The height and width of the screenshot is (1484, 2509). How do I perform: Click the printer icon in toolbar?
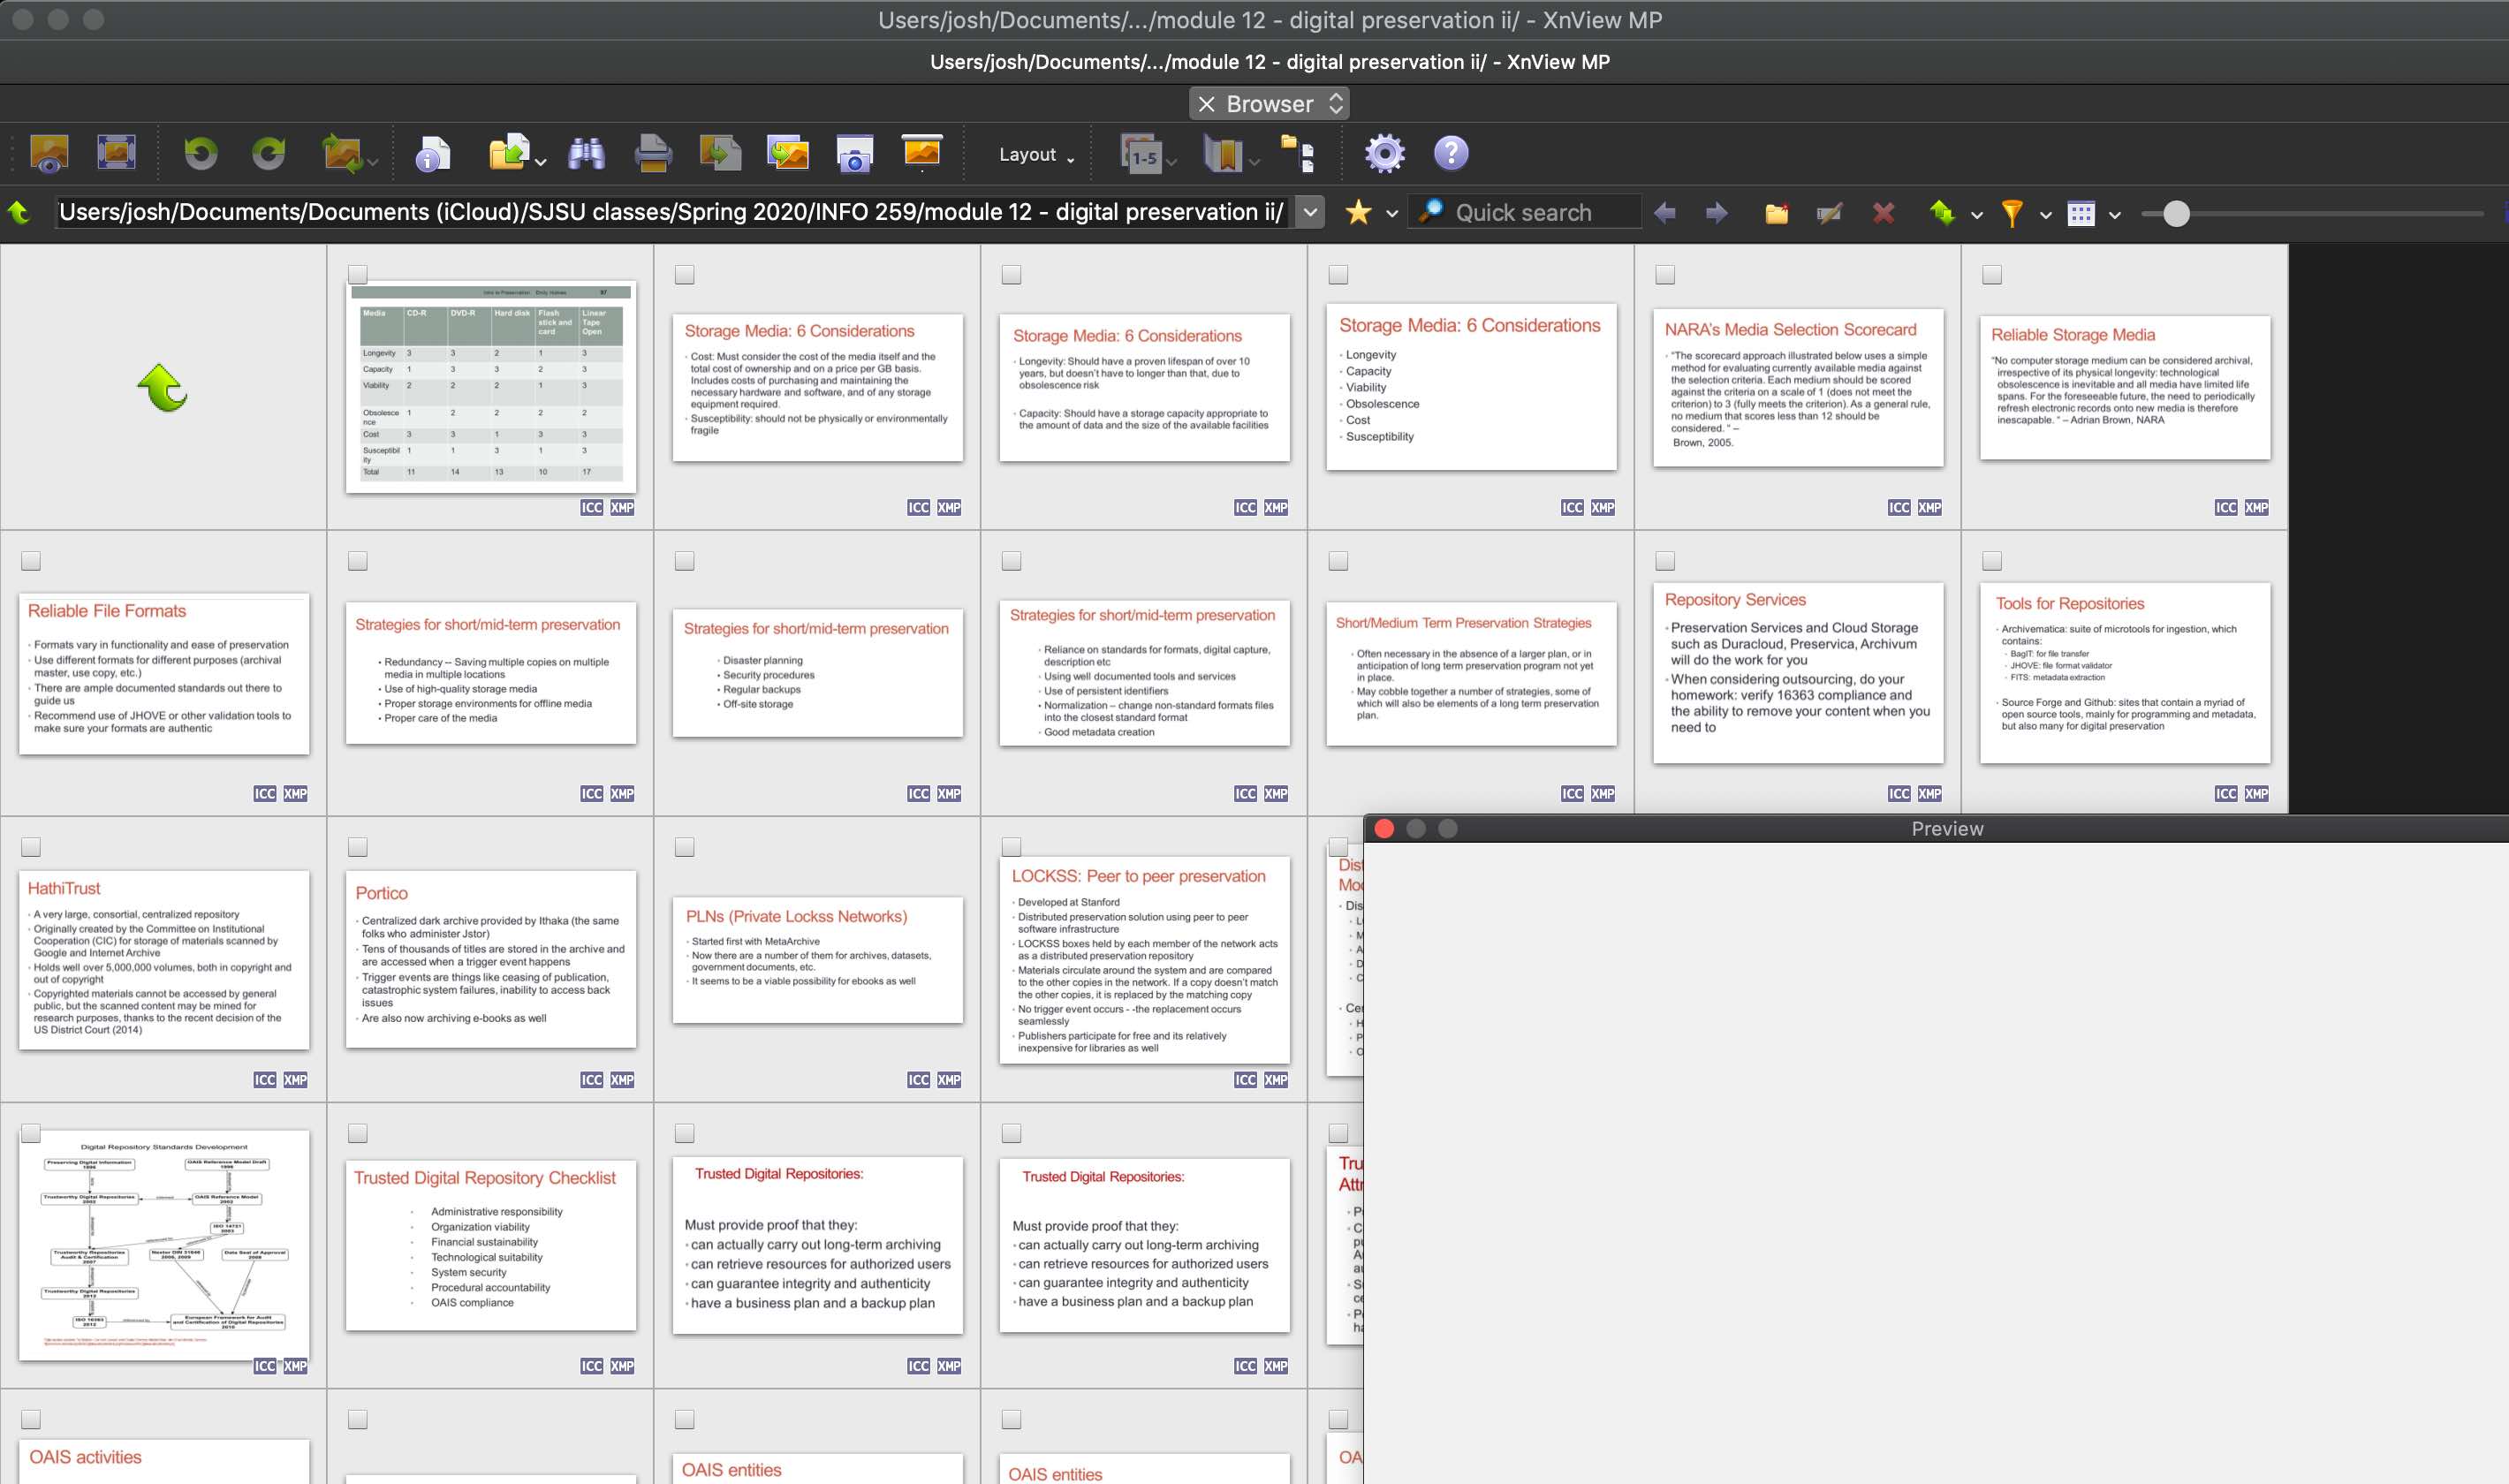653,153
